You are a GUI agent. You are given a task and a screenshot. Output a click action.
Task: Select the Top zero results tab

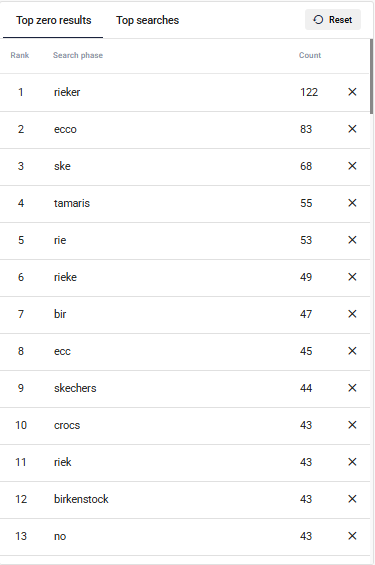53,20
